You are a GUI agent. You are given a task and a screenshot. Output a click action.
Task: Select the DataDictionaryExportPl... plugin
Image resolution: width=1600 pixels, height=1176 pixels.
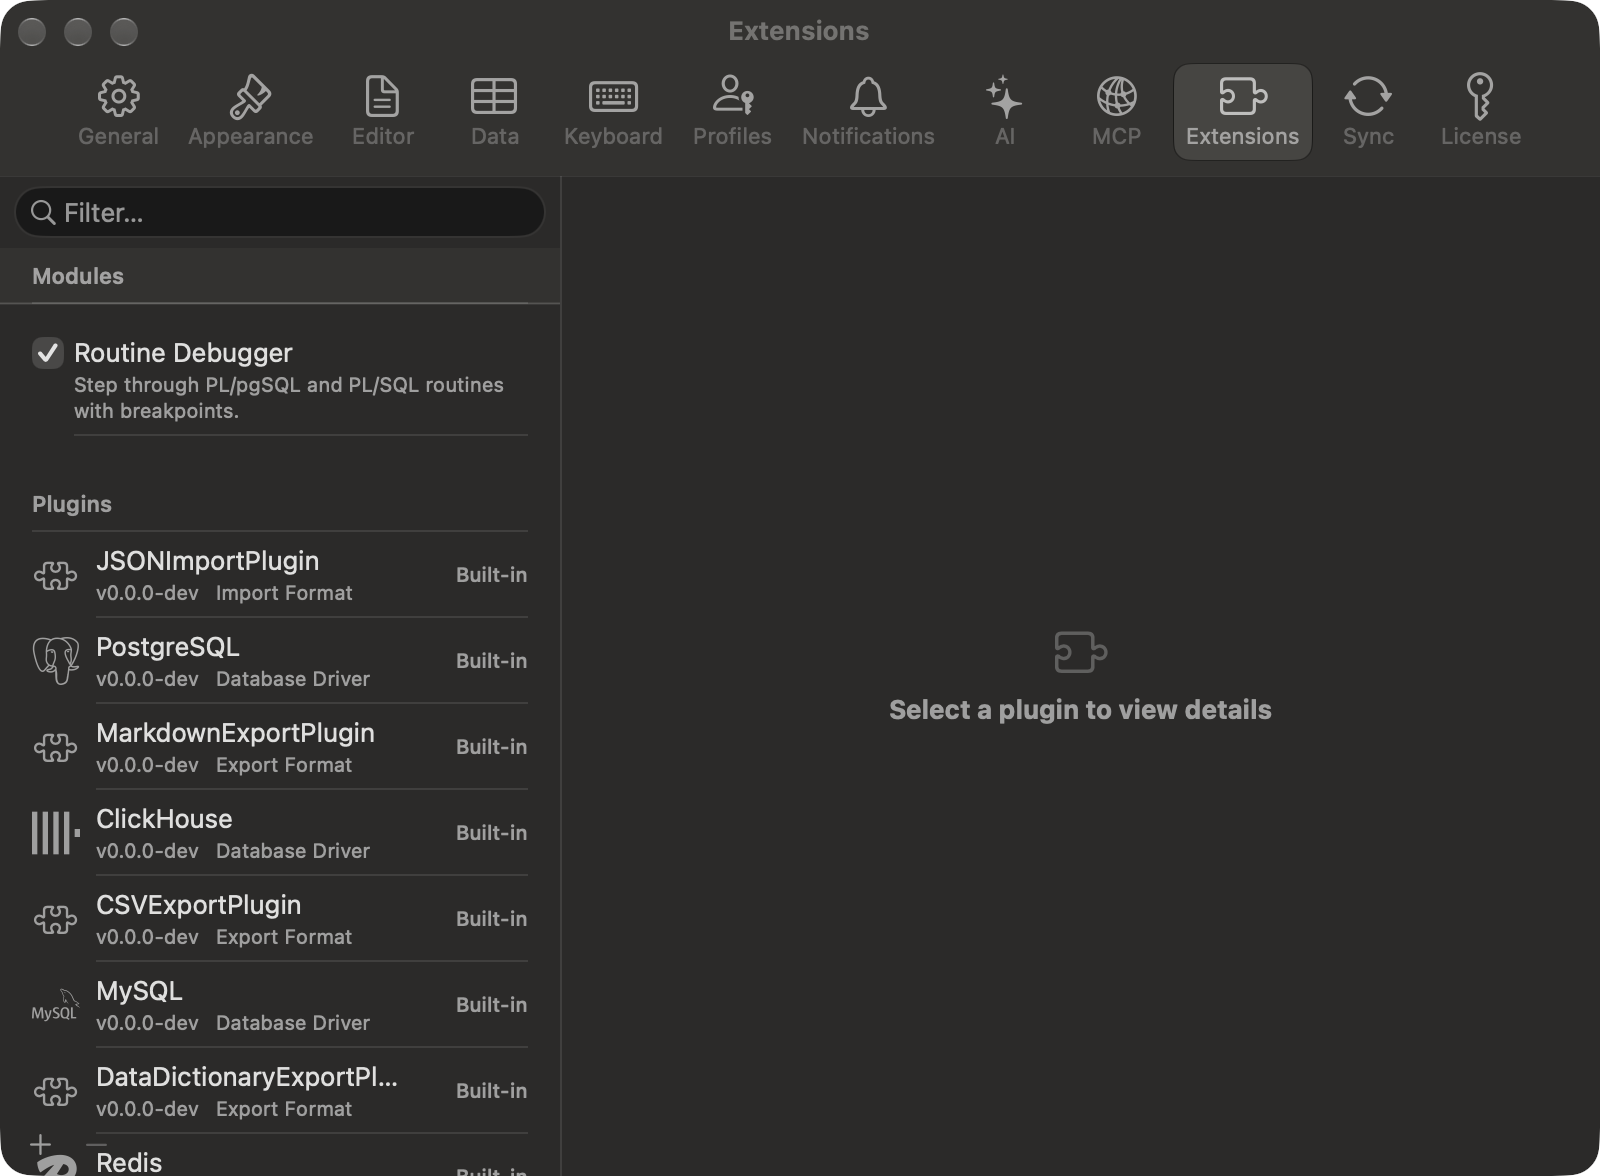(x=280, y=1091)
